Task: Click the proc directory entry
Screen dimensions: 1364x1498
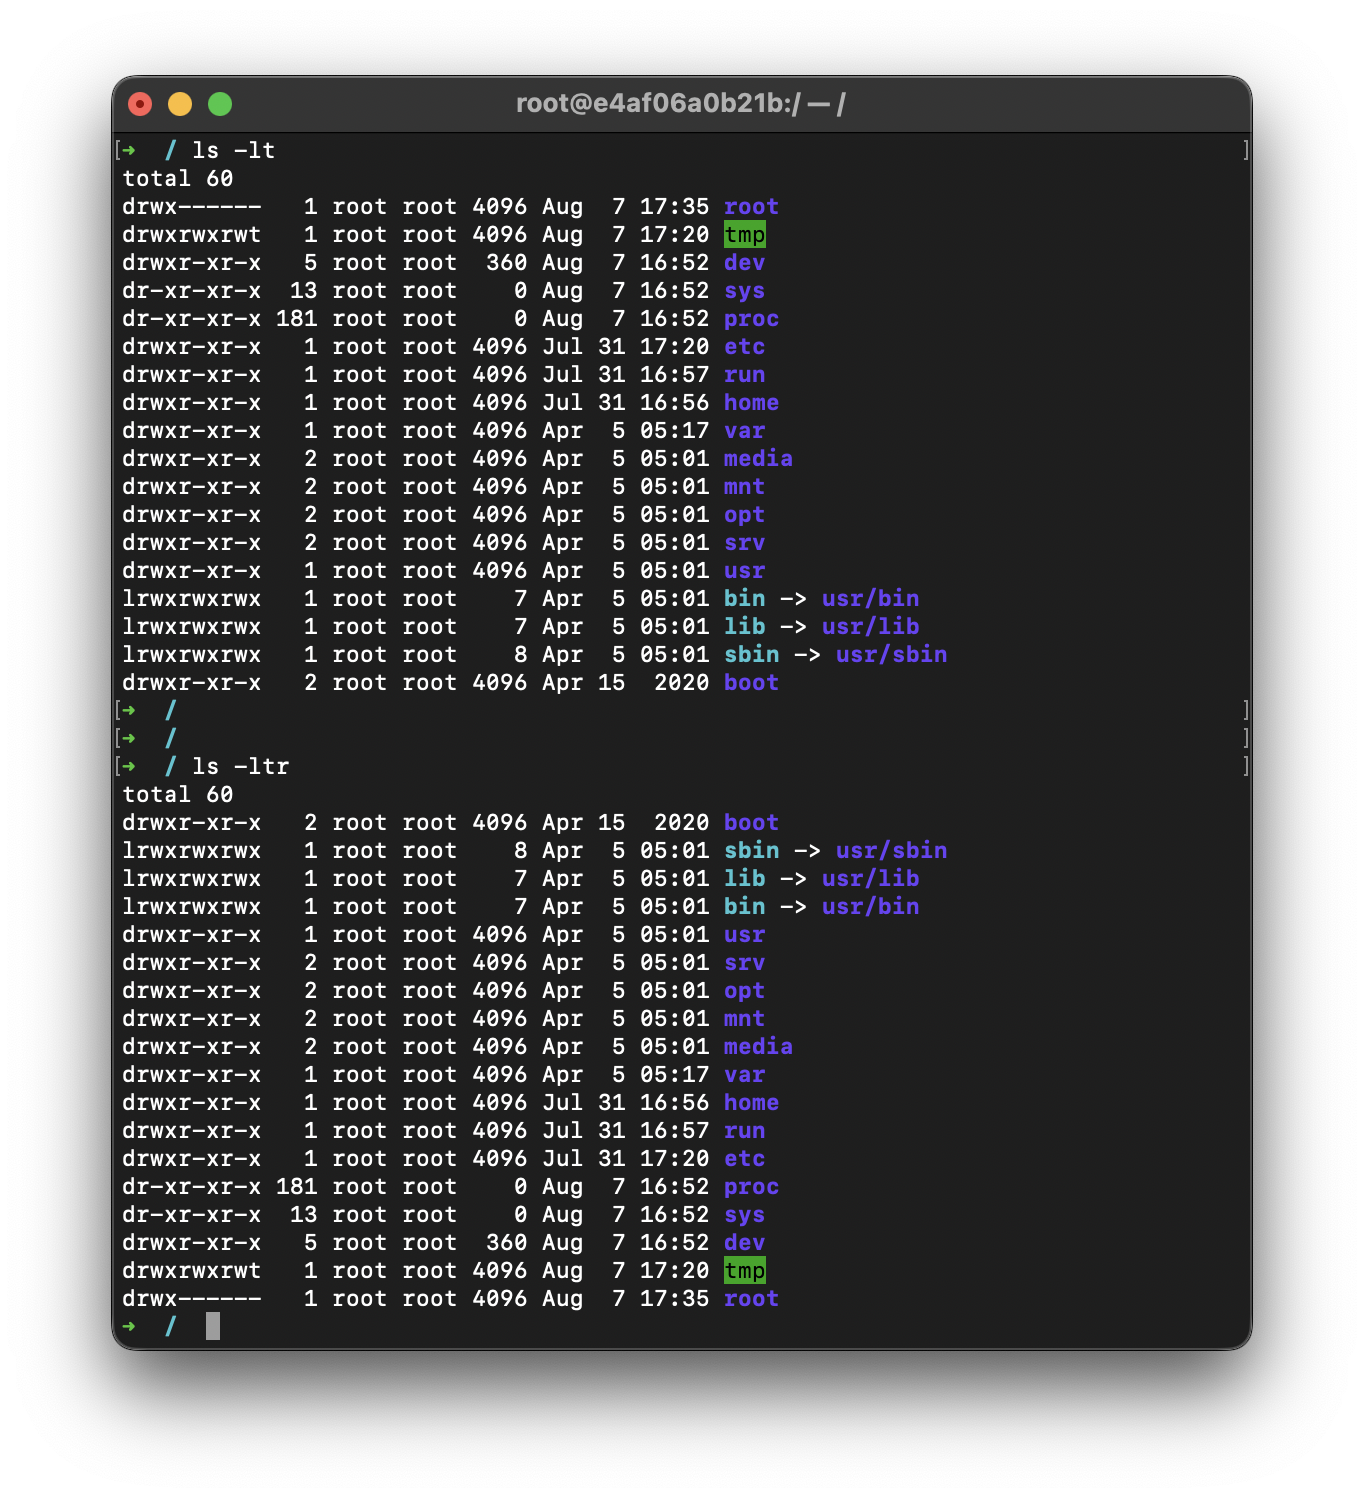Action: coord(751,318)
